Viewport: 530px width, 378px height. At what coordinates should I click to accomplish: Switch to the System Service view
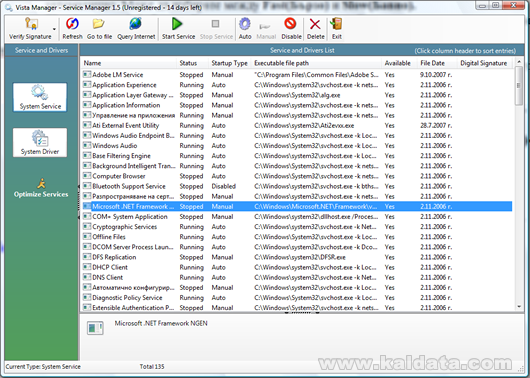40,97
